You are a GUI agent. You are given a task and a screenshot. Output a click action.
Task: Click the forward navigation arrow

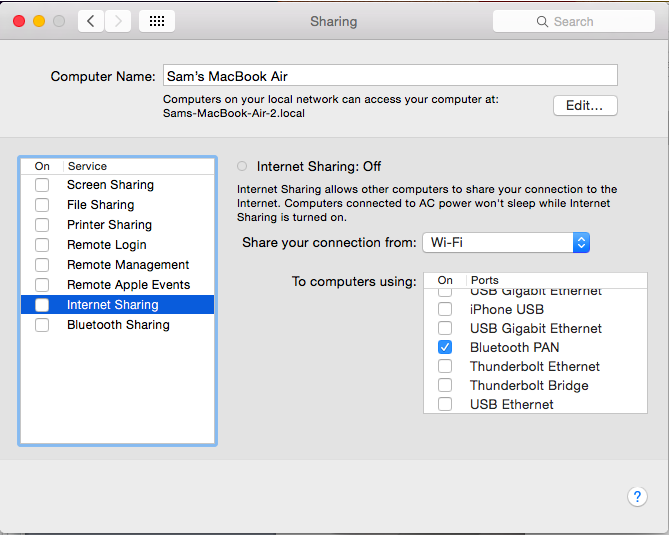pos(118,21)
